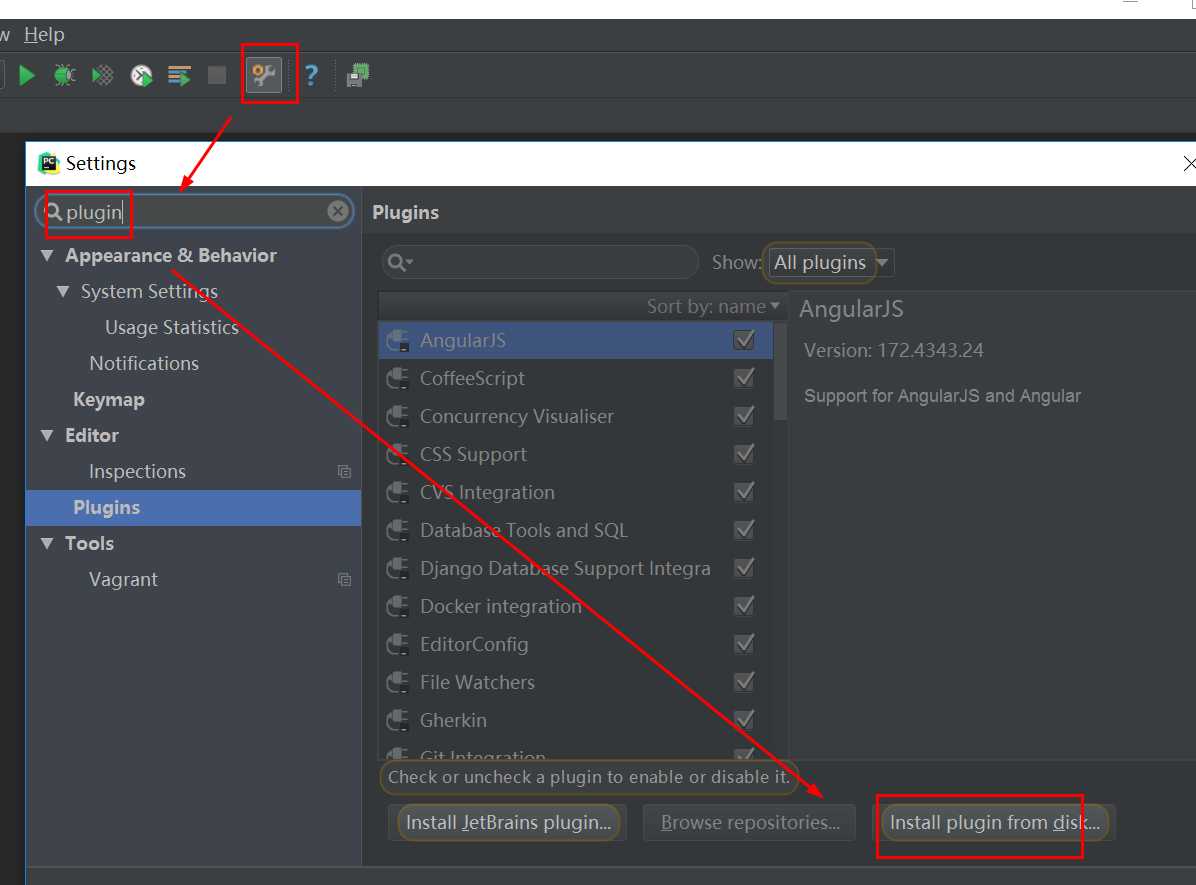Viewport: 1196px width, 885px height.
Task: Clear the settings search with X icon
Action: point(338,211)
